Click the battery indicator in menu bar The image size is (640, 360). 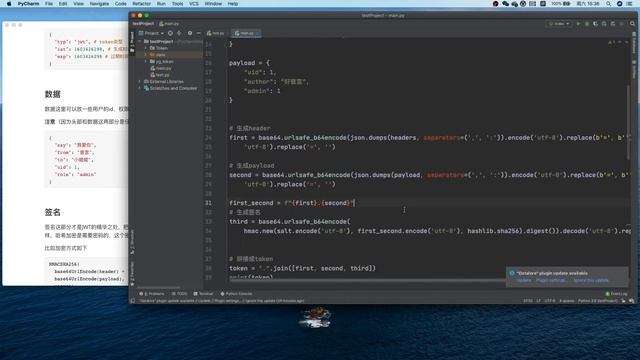(561, 4)
